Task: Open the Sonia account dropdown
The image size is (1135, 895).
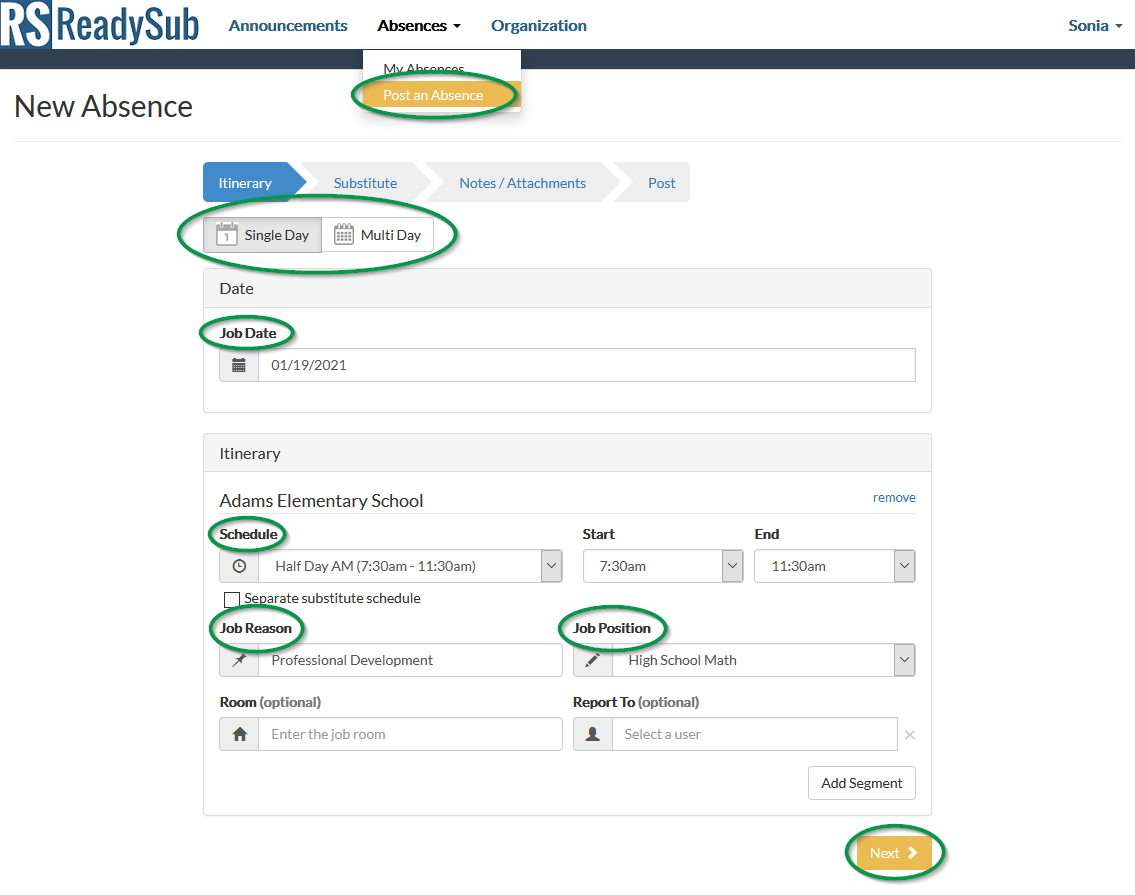Action: point(1094,25)
